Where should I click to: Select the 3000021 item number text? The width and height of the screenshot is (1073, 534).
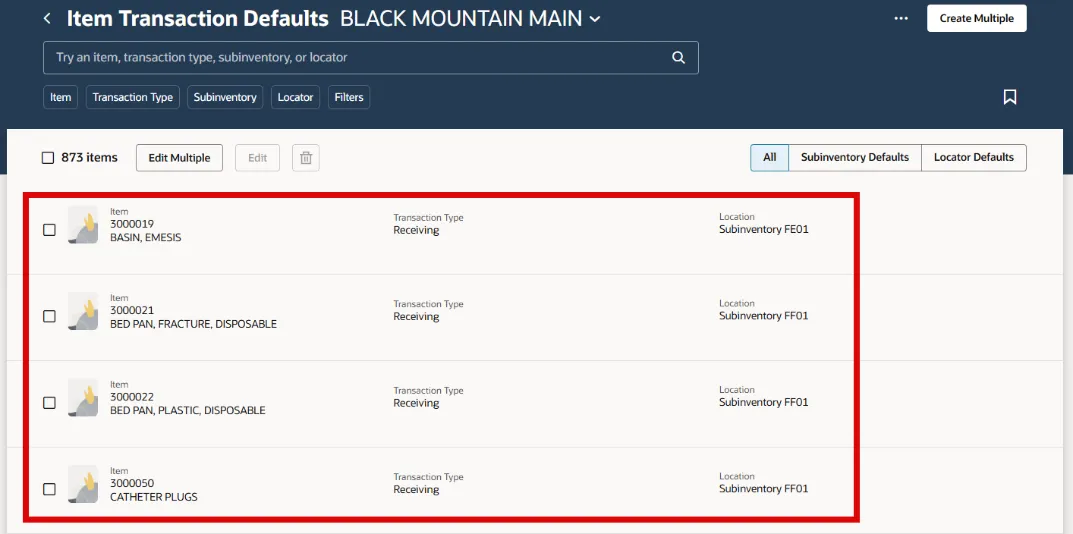coord(132,310)
